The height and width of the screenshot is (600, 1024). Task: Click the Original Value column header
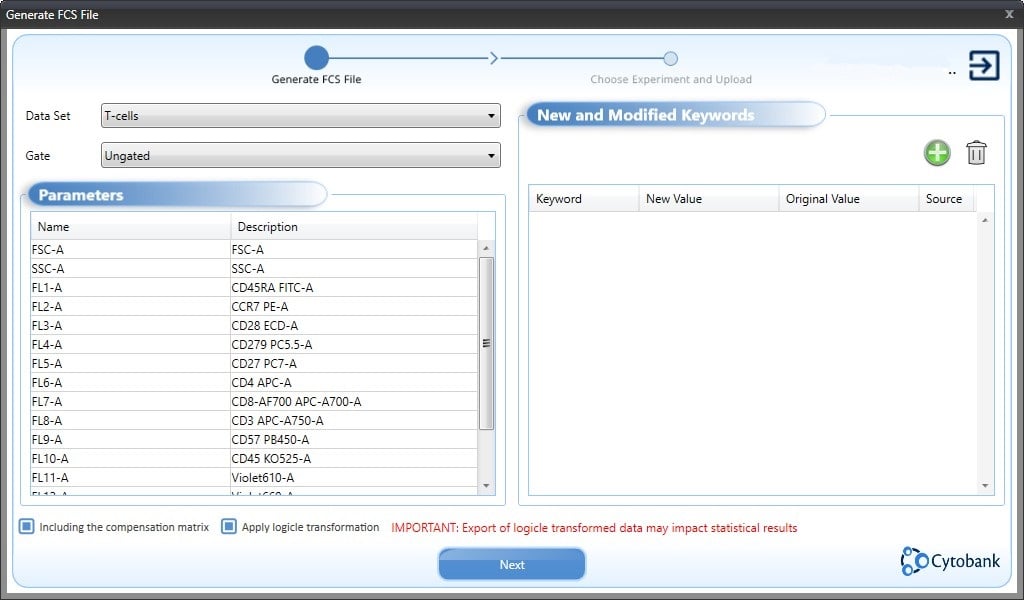[x=848, y=198]
